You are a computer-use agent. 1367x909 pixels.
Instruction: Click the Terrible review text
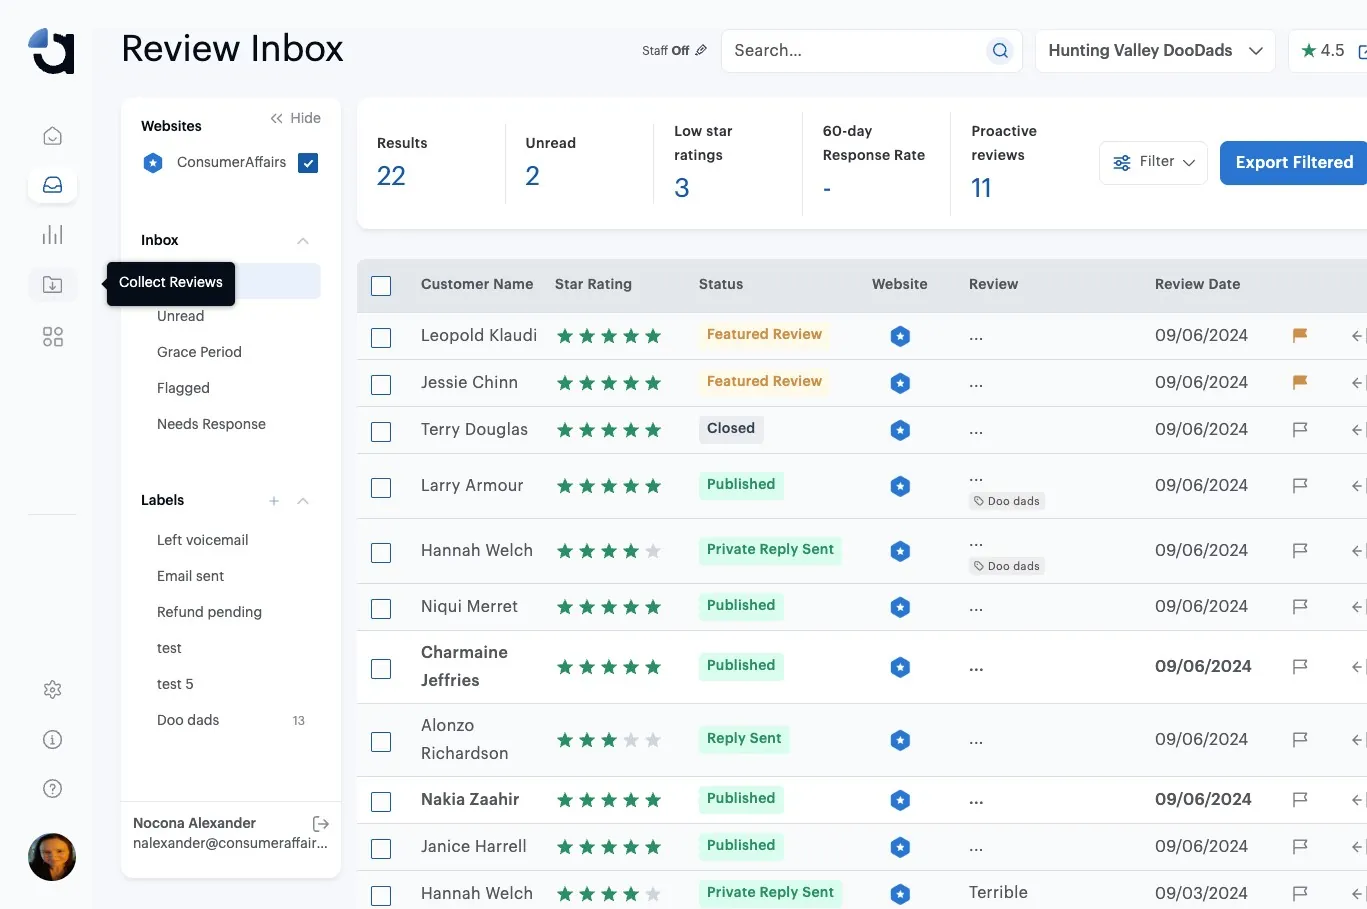tap(998, 892)
